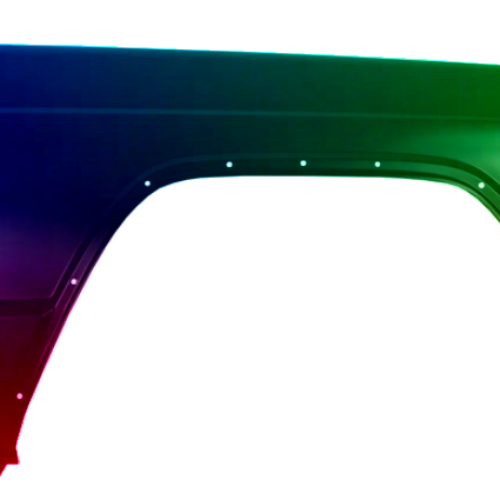
Task: Click the first dot along the flat arch top
Action: click(x=229, y=164)
